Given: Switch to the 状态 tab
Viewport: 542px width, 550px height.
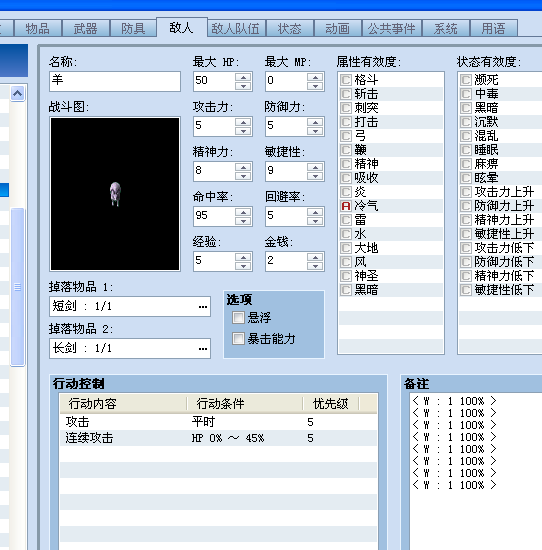Looking at the screenshot, I should [290, 28].
